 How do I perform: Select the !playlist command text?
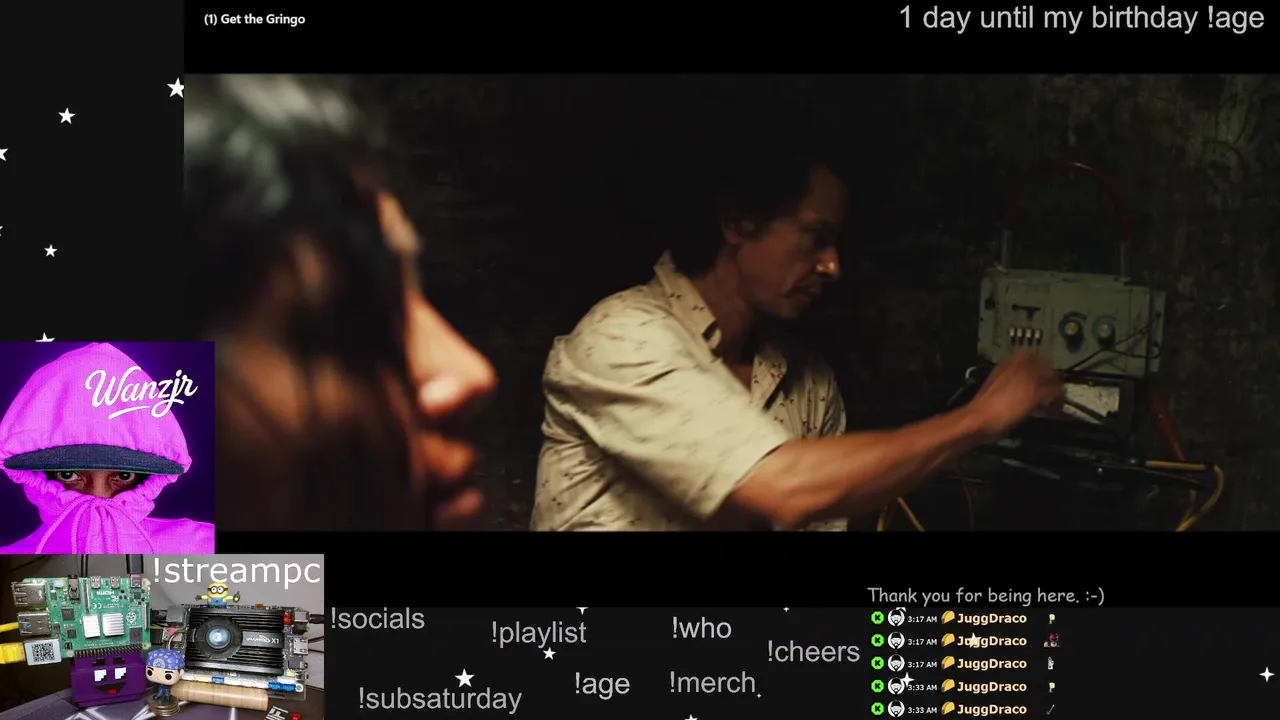[538, 633]
